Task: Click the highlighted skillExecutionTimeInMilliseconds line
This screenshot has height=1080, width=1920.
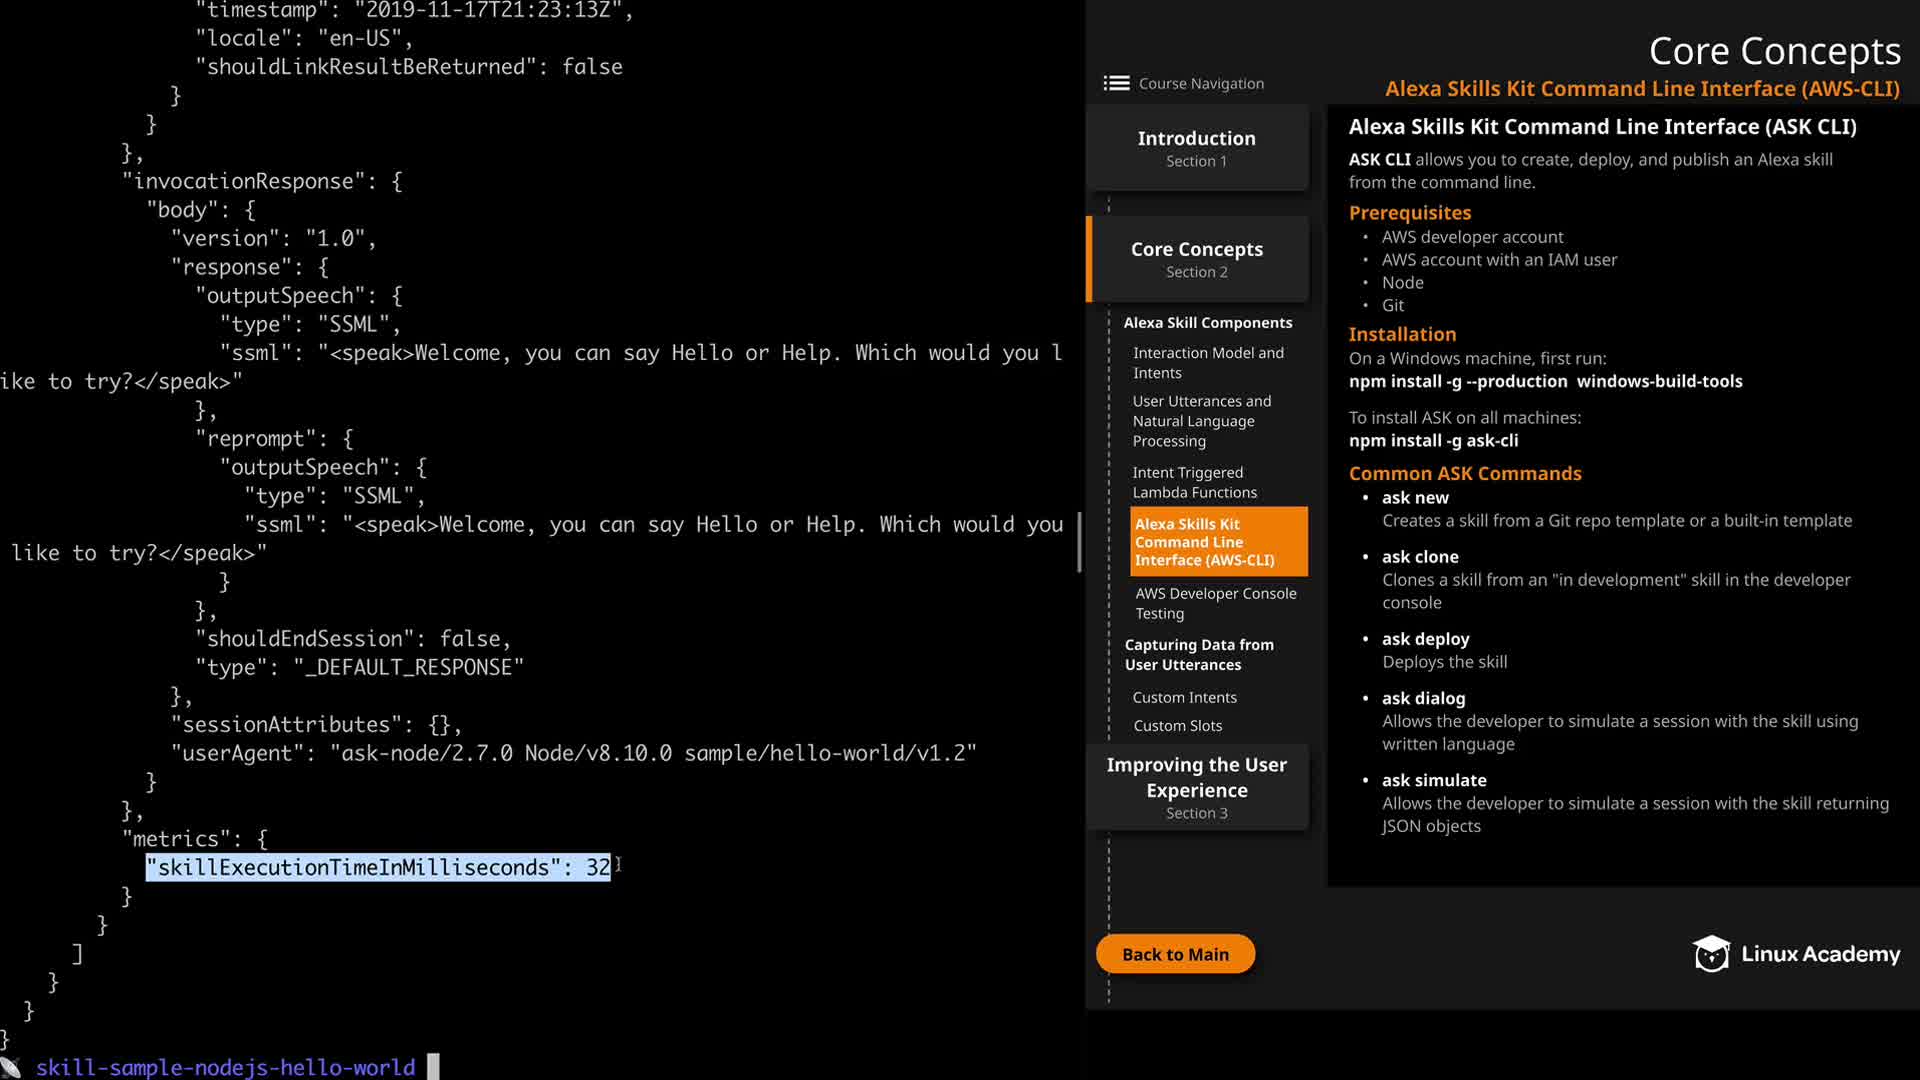Action: [378, 867]
